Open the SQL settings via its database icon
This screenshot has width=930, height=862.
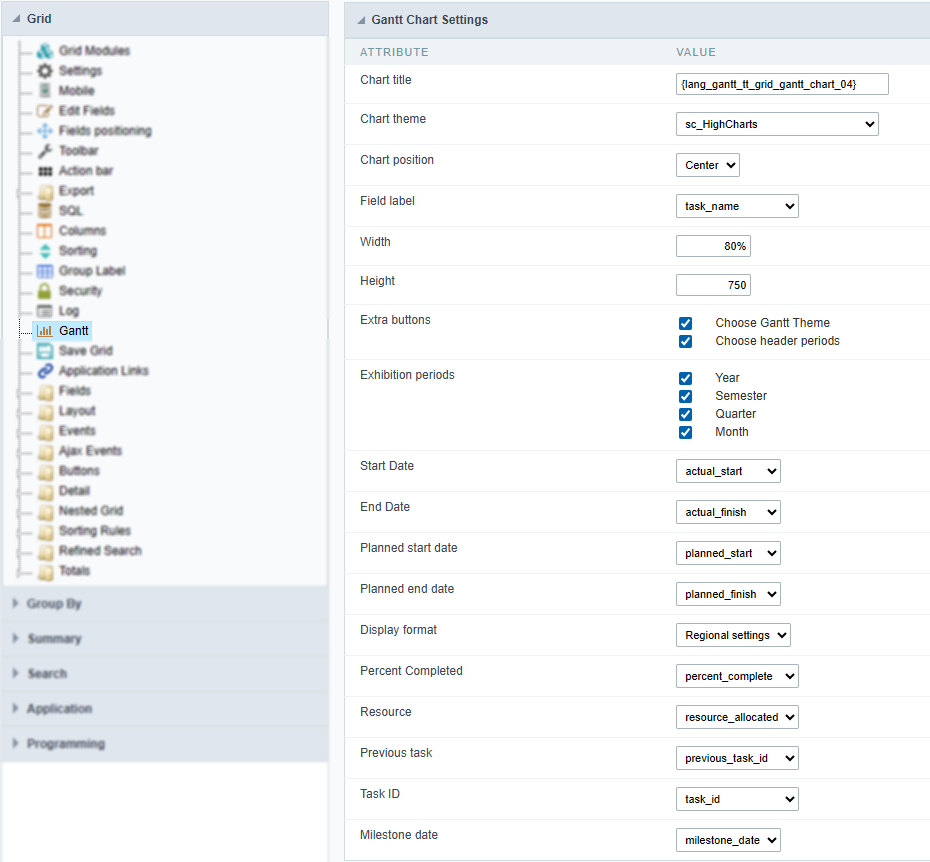(x=44, y=210)
